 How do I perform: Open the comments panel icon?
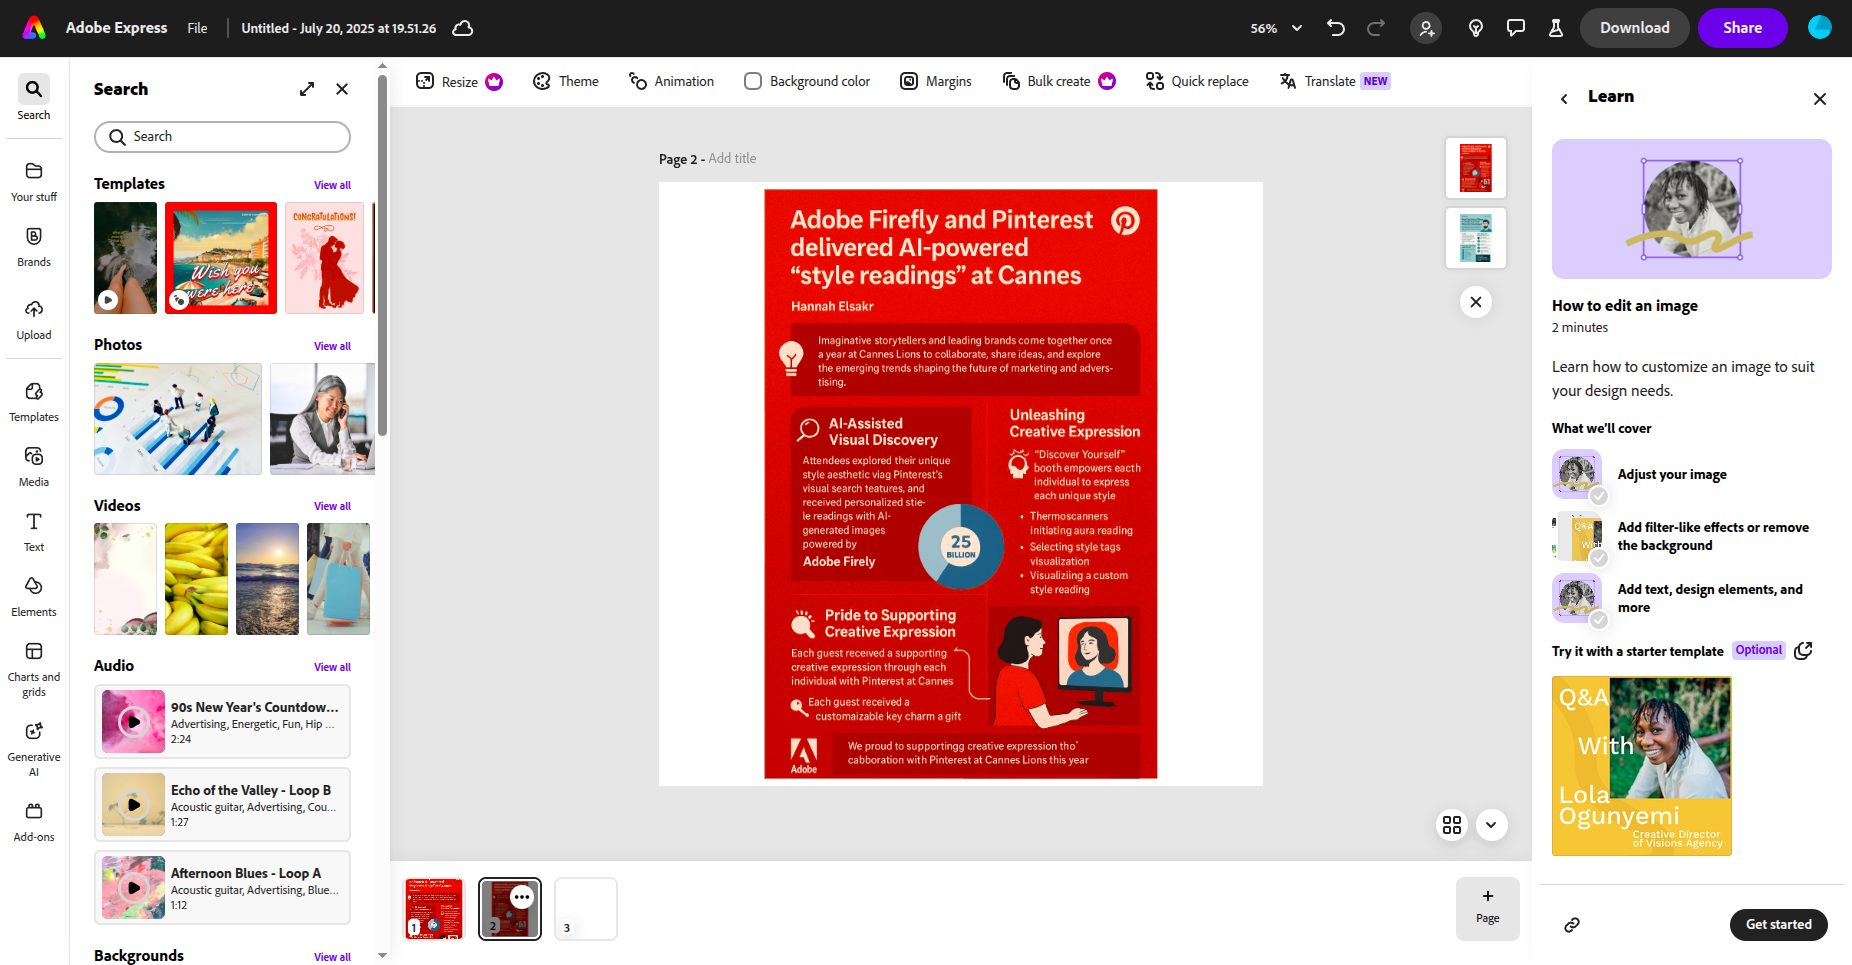(1516, 28)
